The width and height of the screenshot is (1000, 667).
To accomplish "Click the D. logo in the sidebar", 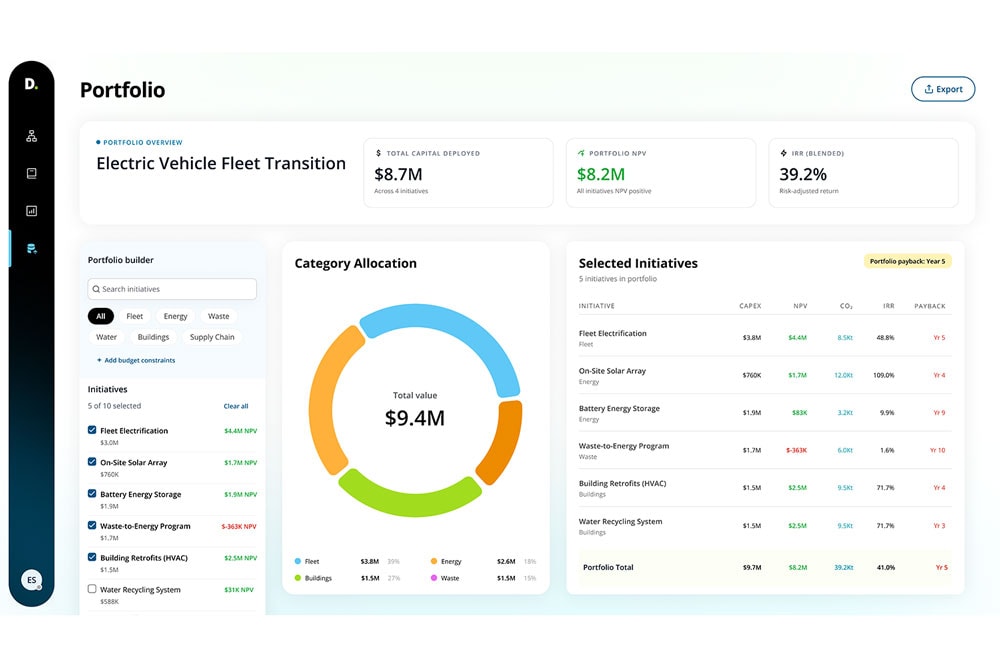I will (x=31, y=84).
